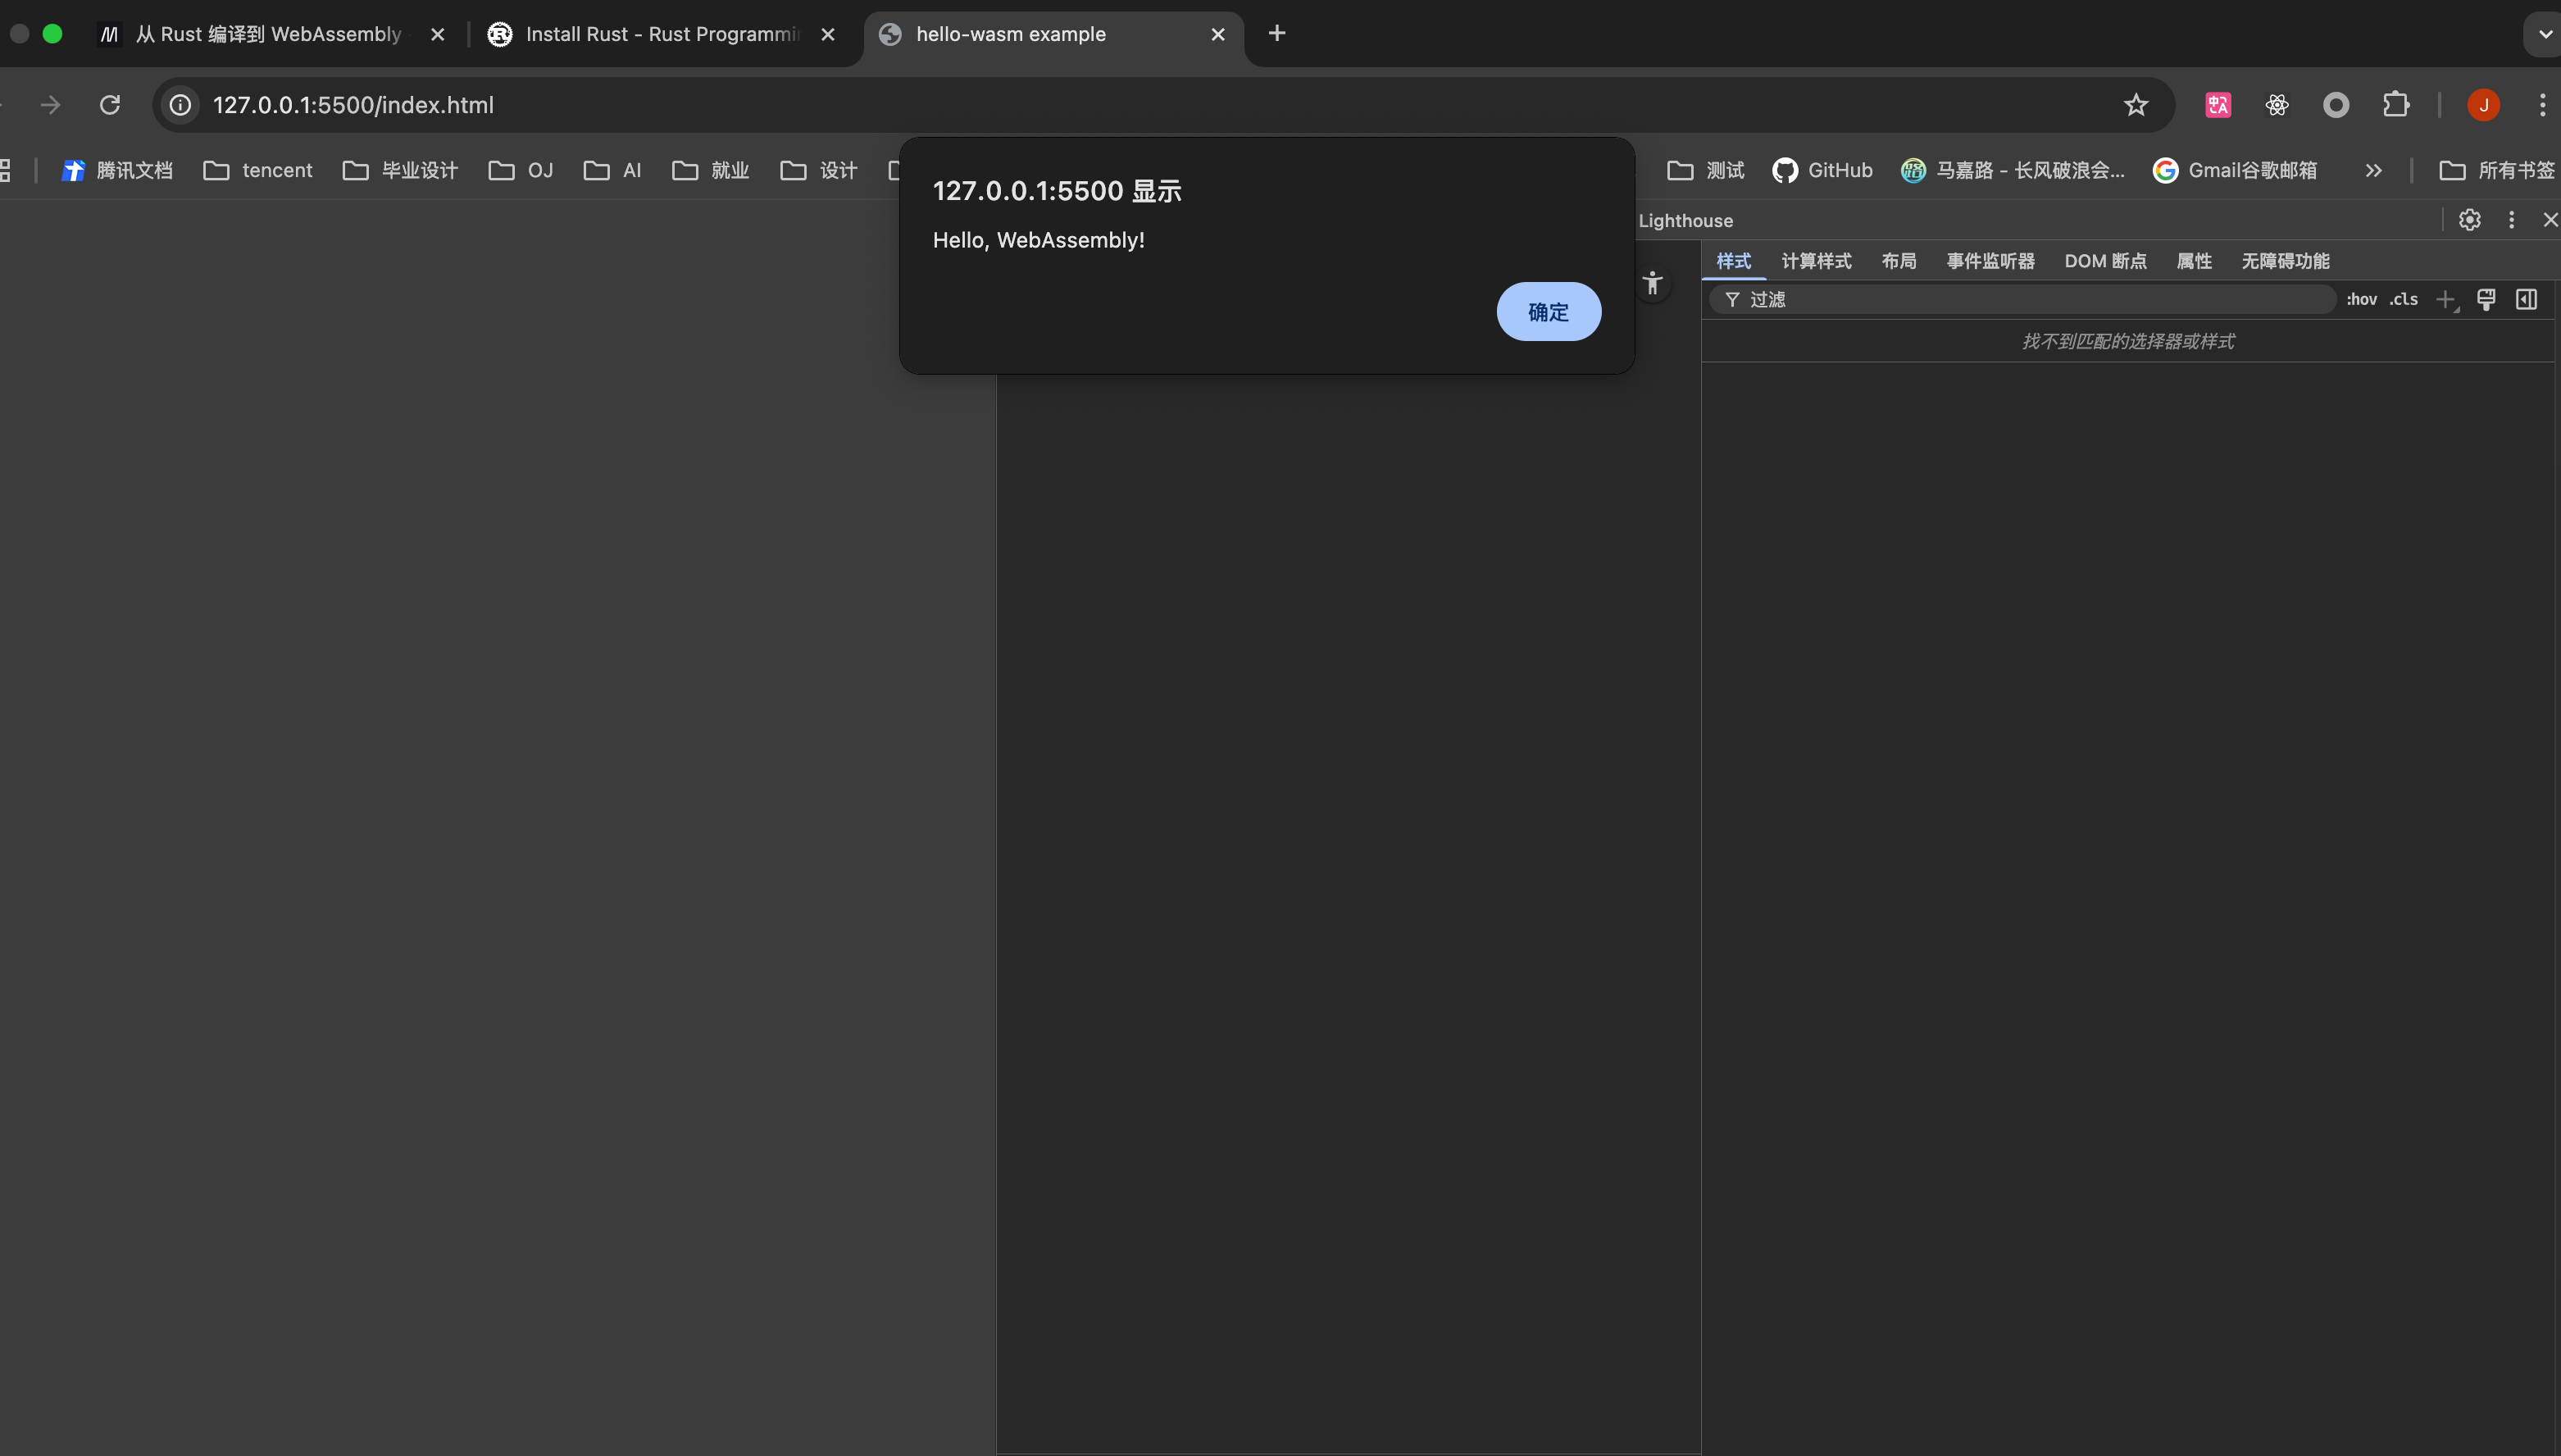Open the rendering emulation paintbrush icon
The height and width of the screenshot is (1456, 2561).
pos(2486,299)
